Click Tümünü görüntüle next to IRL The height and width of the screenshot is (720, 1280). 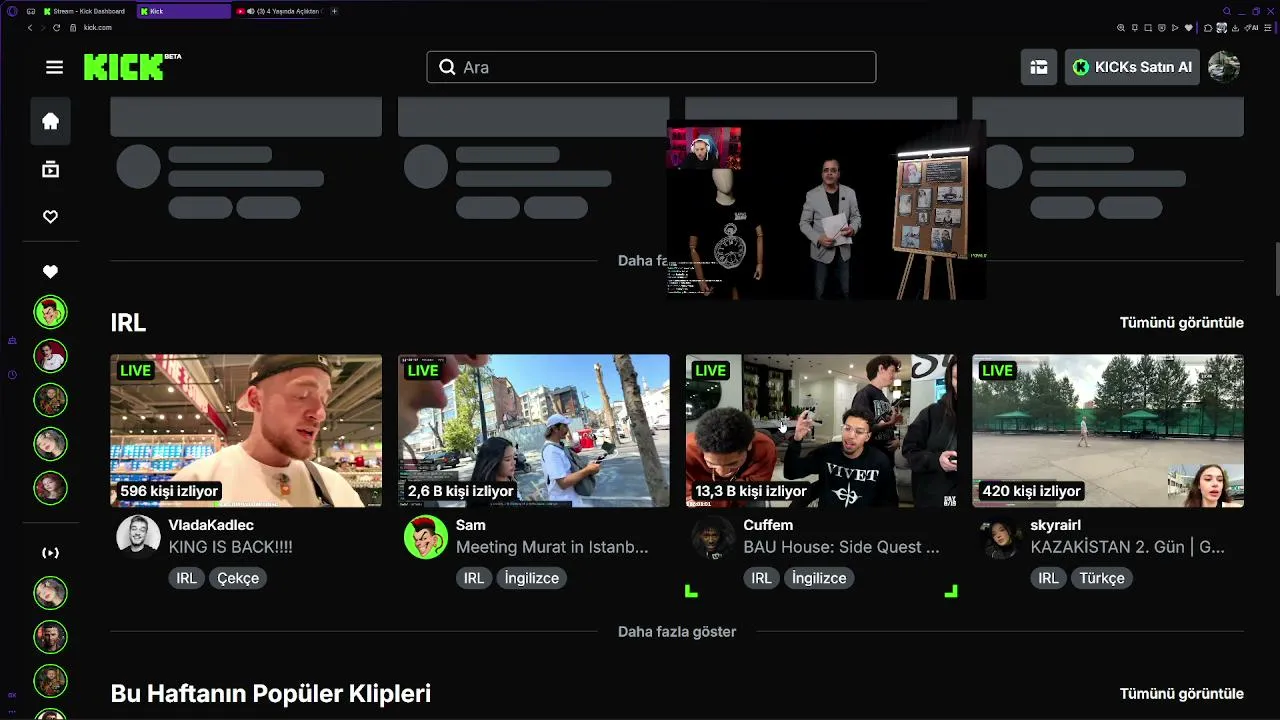coord(1181,322)
